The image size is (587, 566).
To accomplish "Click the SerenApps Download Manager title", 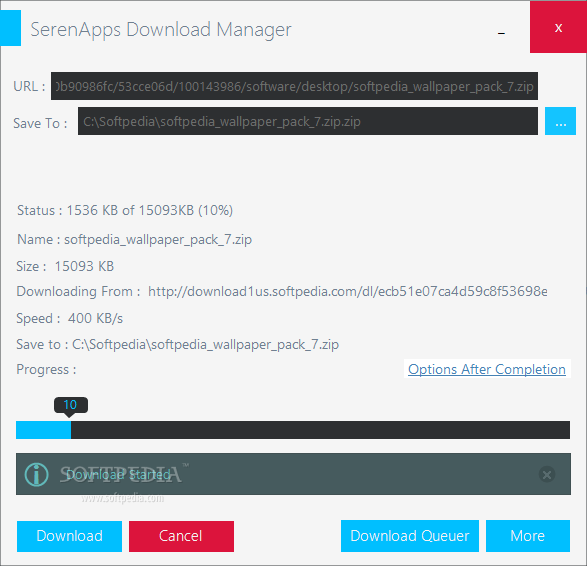I will pos(161,29).
